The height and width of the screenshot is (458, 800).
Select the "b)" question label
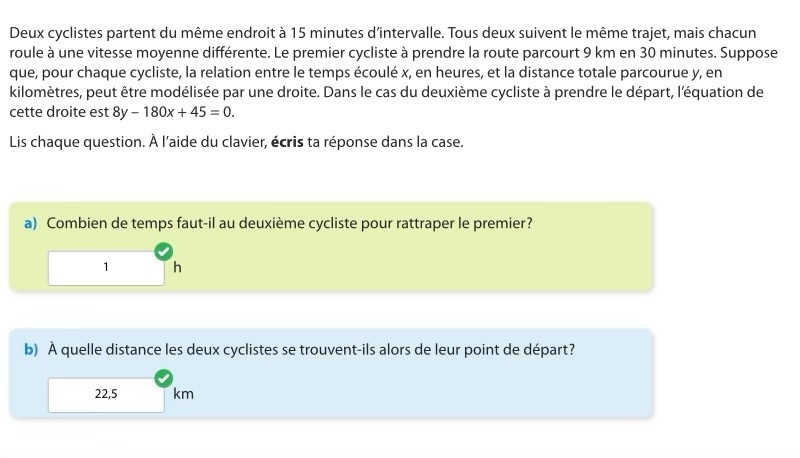(30, 350)
